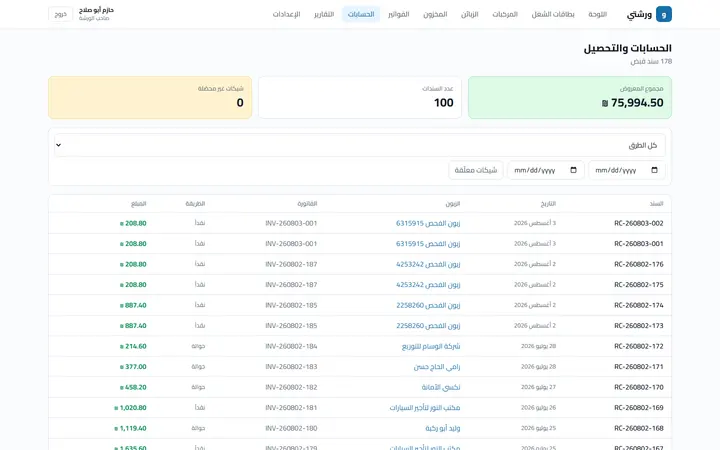
Task: Open the end date calendar picker icon
Action: [x=573, y=170]
